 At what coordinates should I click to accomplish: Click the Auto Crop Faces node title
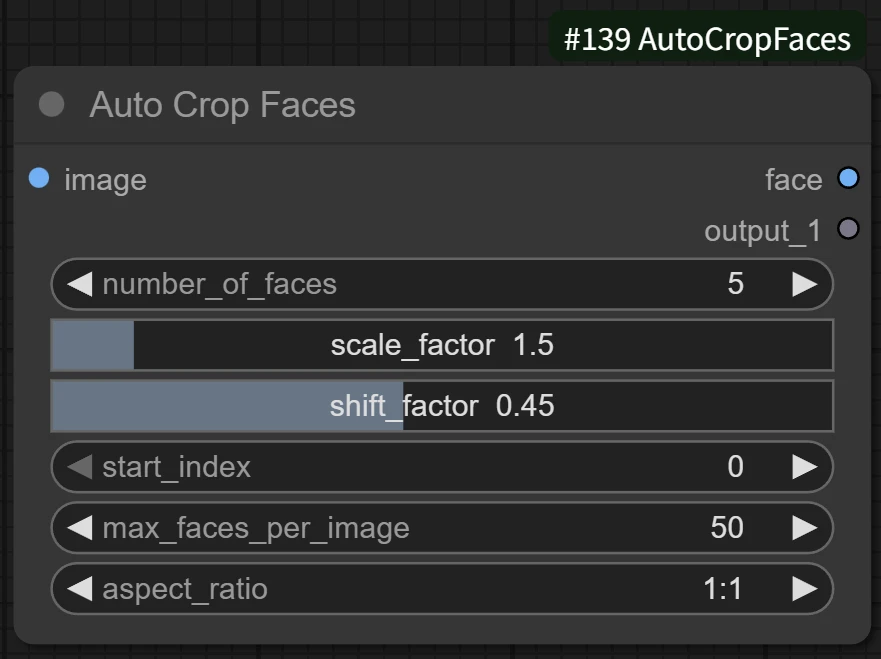pos(222,105)
